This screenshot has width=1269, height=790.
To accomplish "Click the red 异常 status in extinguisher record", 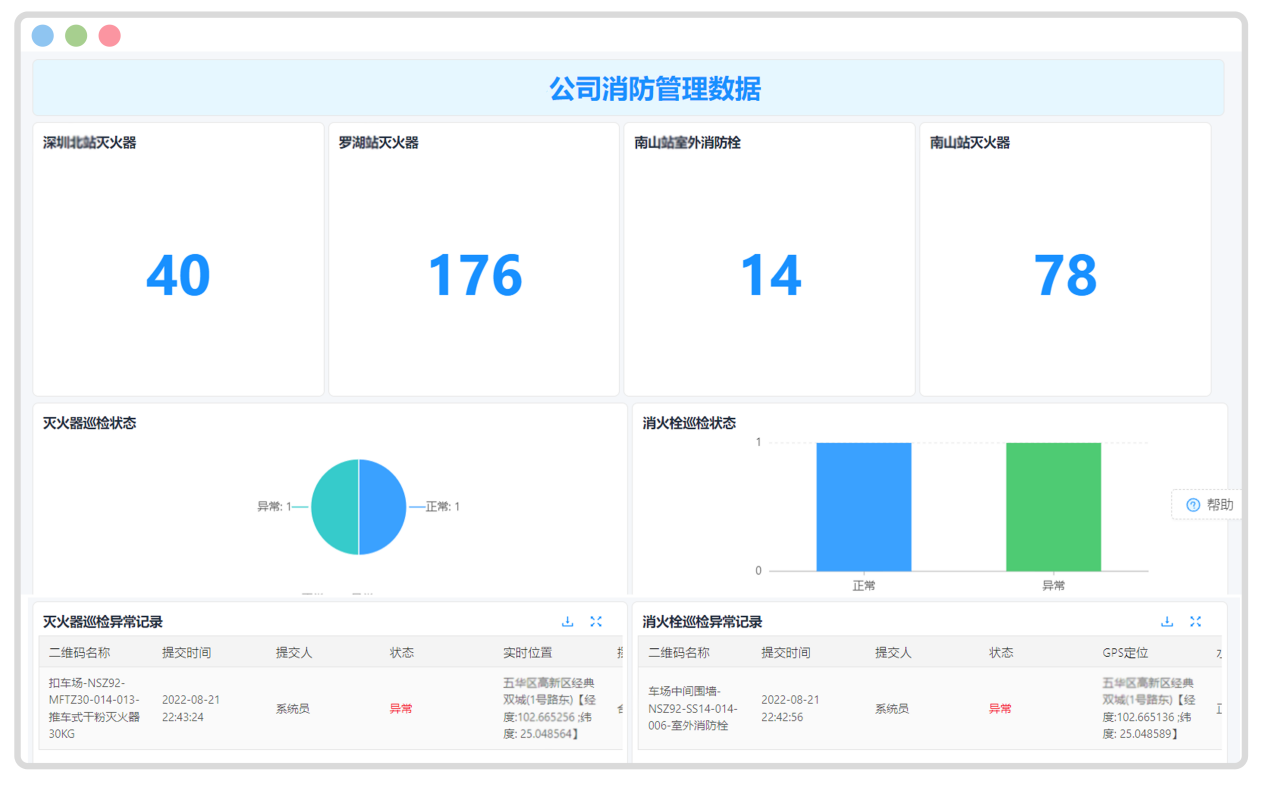I will 399,707.
